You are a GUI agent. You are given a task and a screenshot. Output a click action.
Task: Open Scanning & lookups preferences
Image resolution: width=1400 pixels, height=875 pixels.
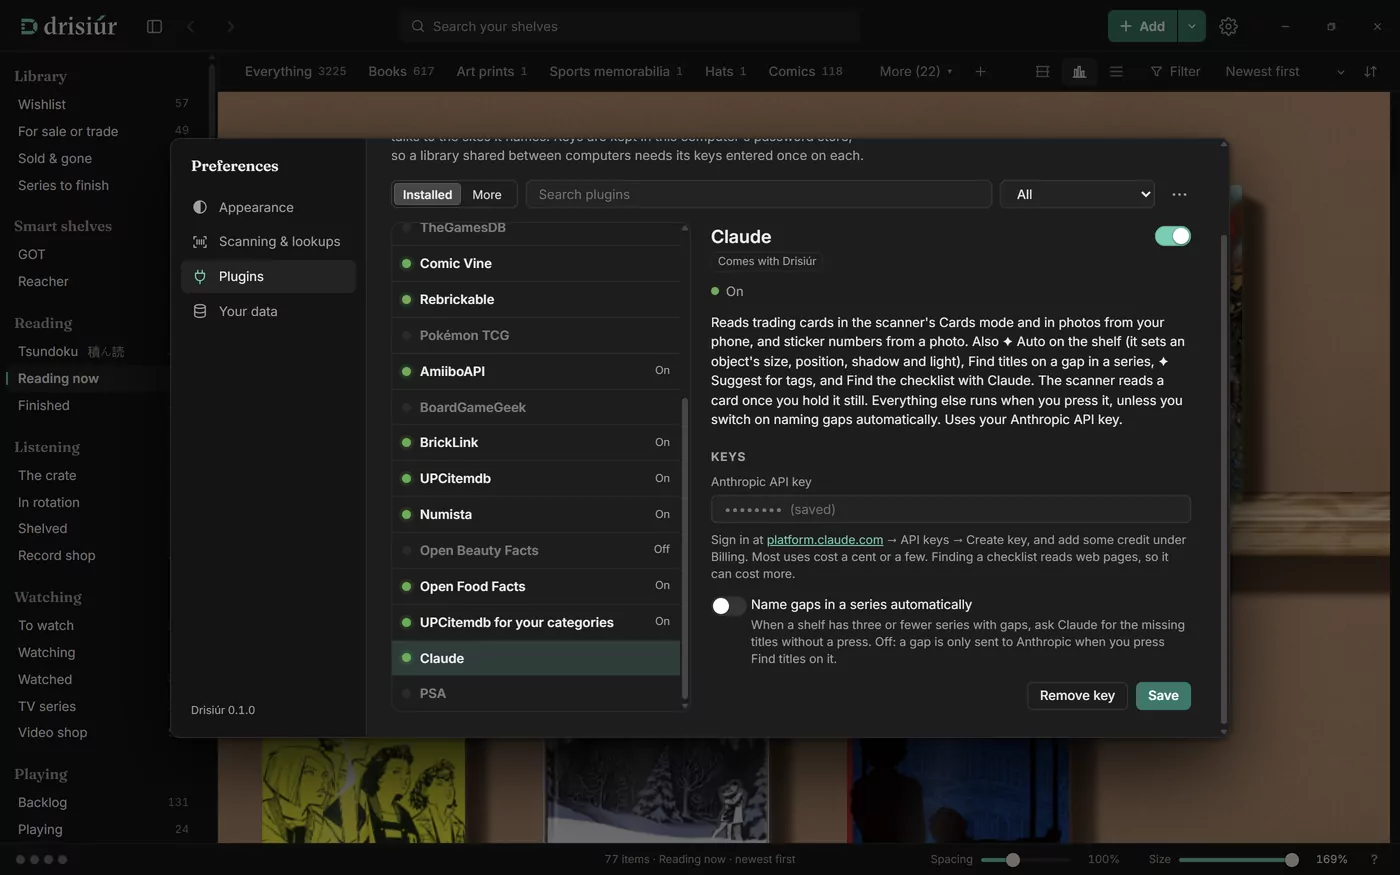(268, 241)
